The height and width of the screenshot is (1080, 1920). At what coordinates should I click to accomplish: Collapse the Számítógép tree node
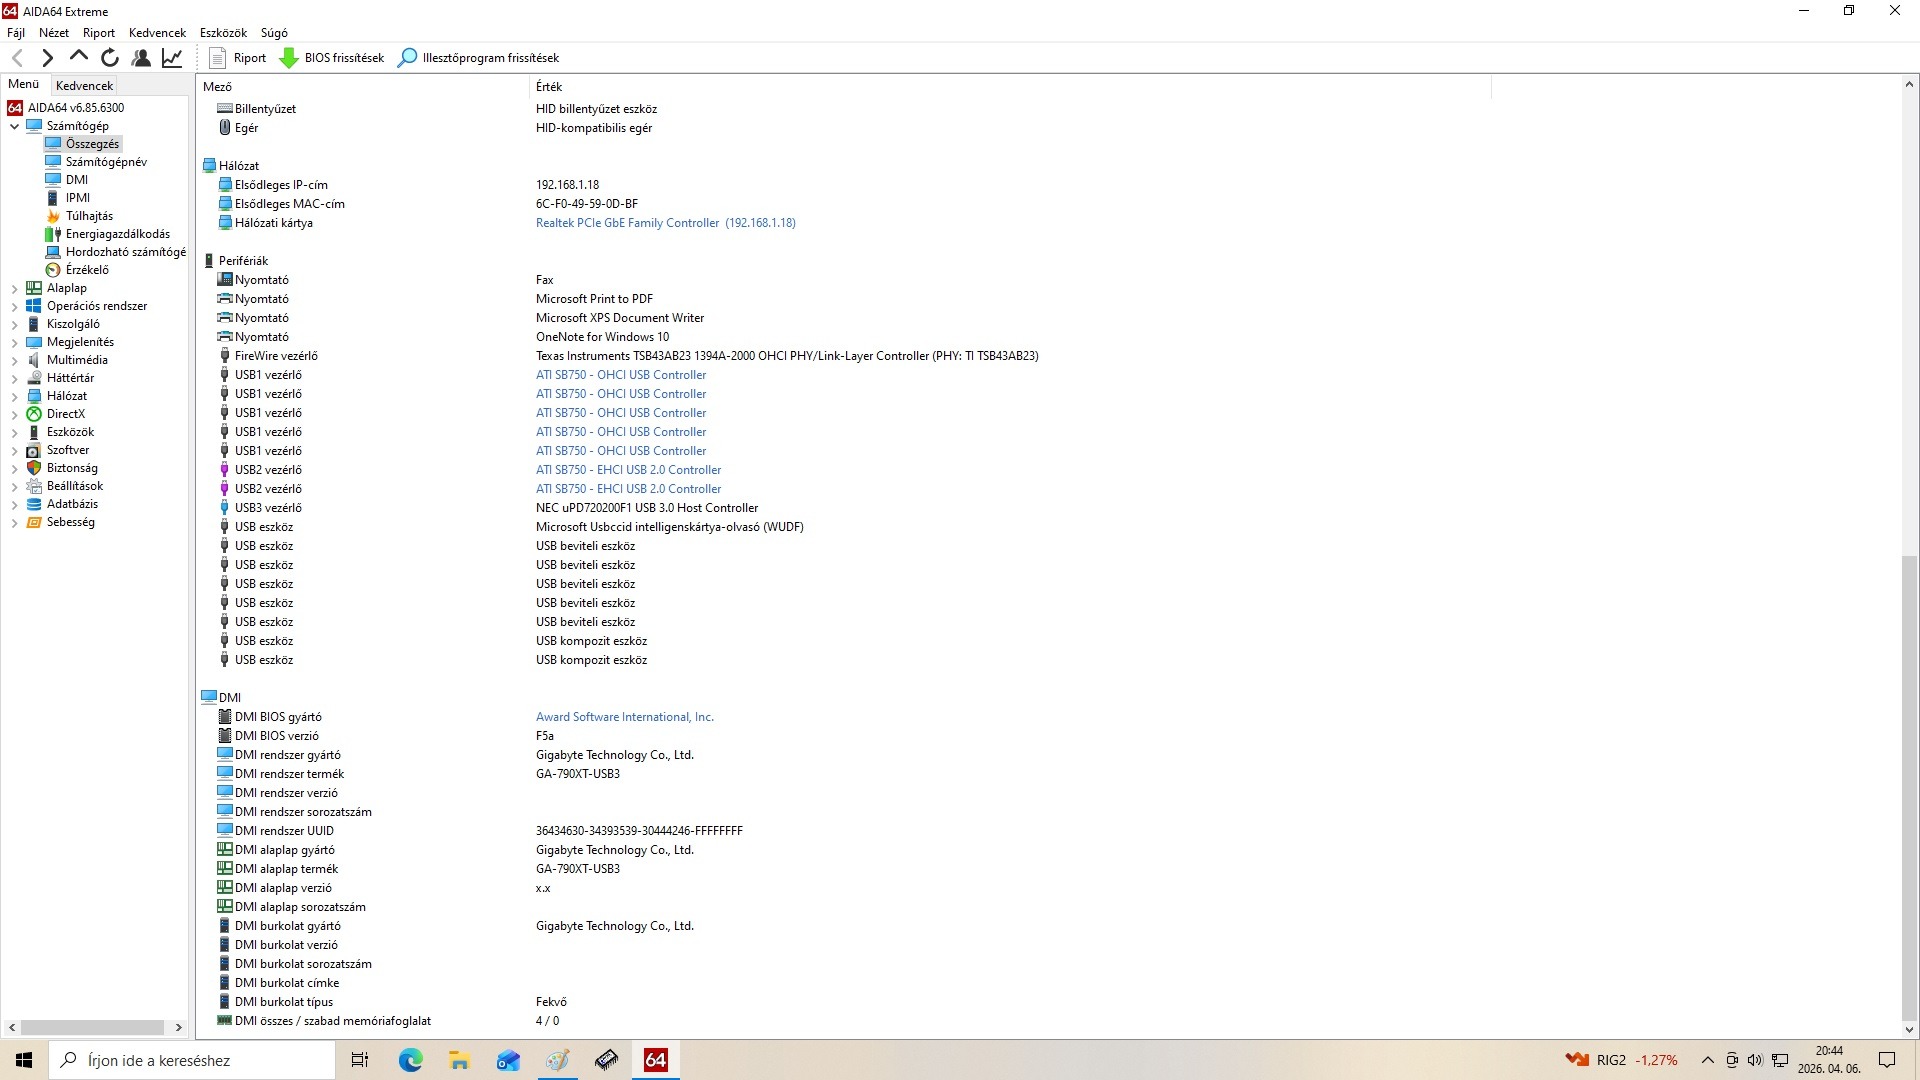point(14,127)
